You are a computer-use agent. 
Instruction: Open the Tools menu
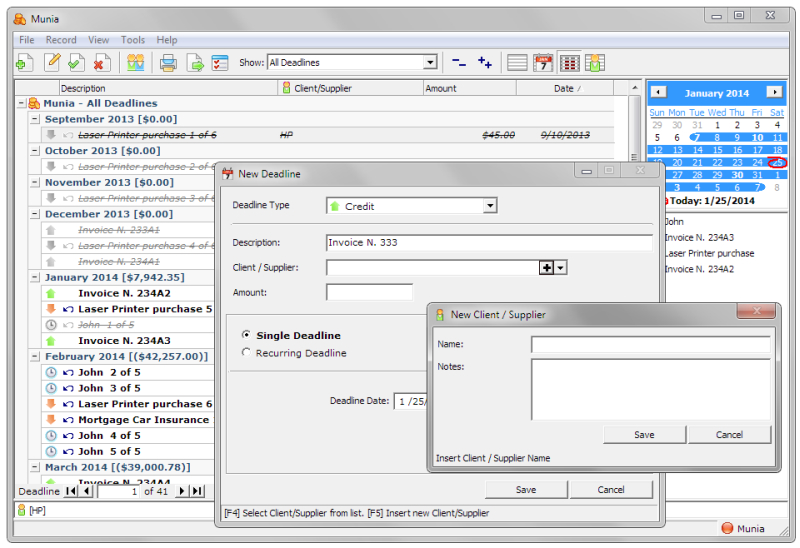point(133,40)
